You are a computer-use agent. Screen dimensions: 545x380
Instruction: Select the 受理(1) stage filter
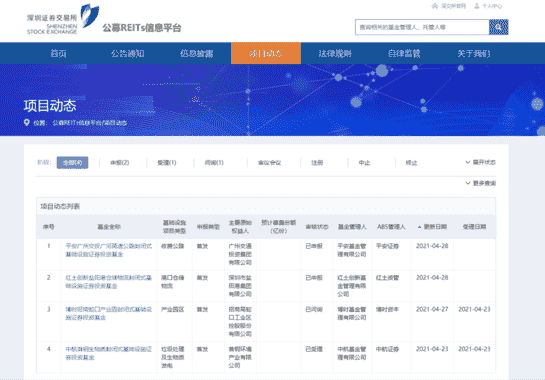tap(167, 162)
